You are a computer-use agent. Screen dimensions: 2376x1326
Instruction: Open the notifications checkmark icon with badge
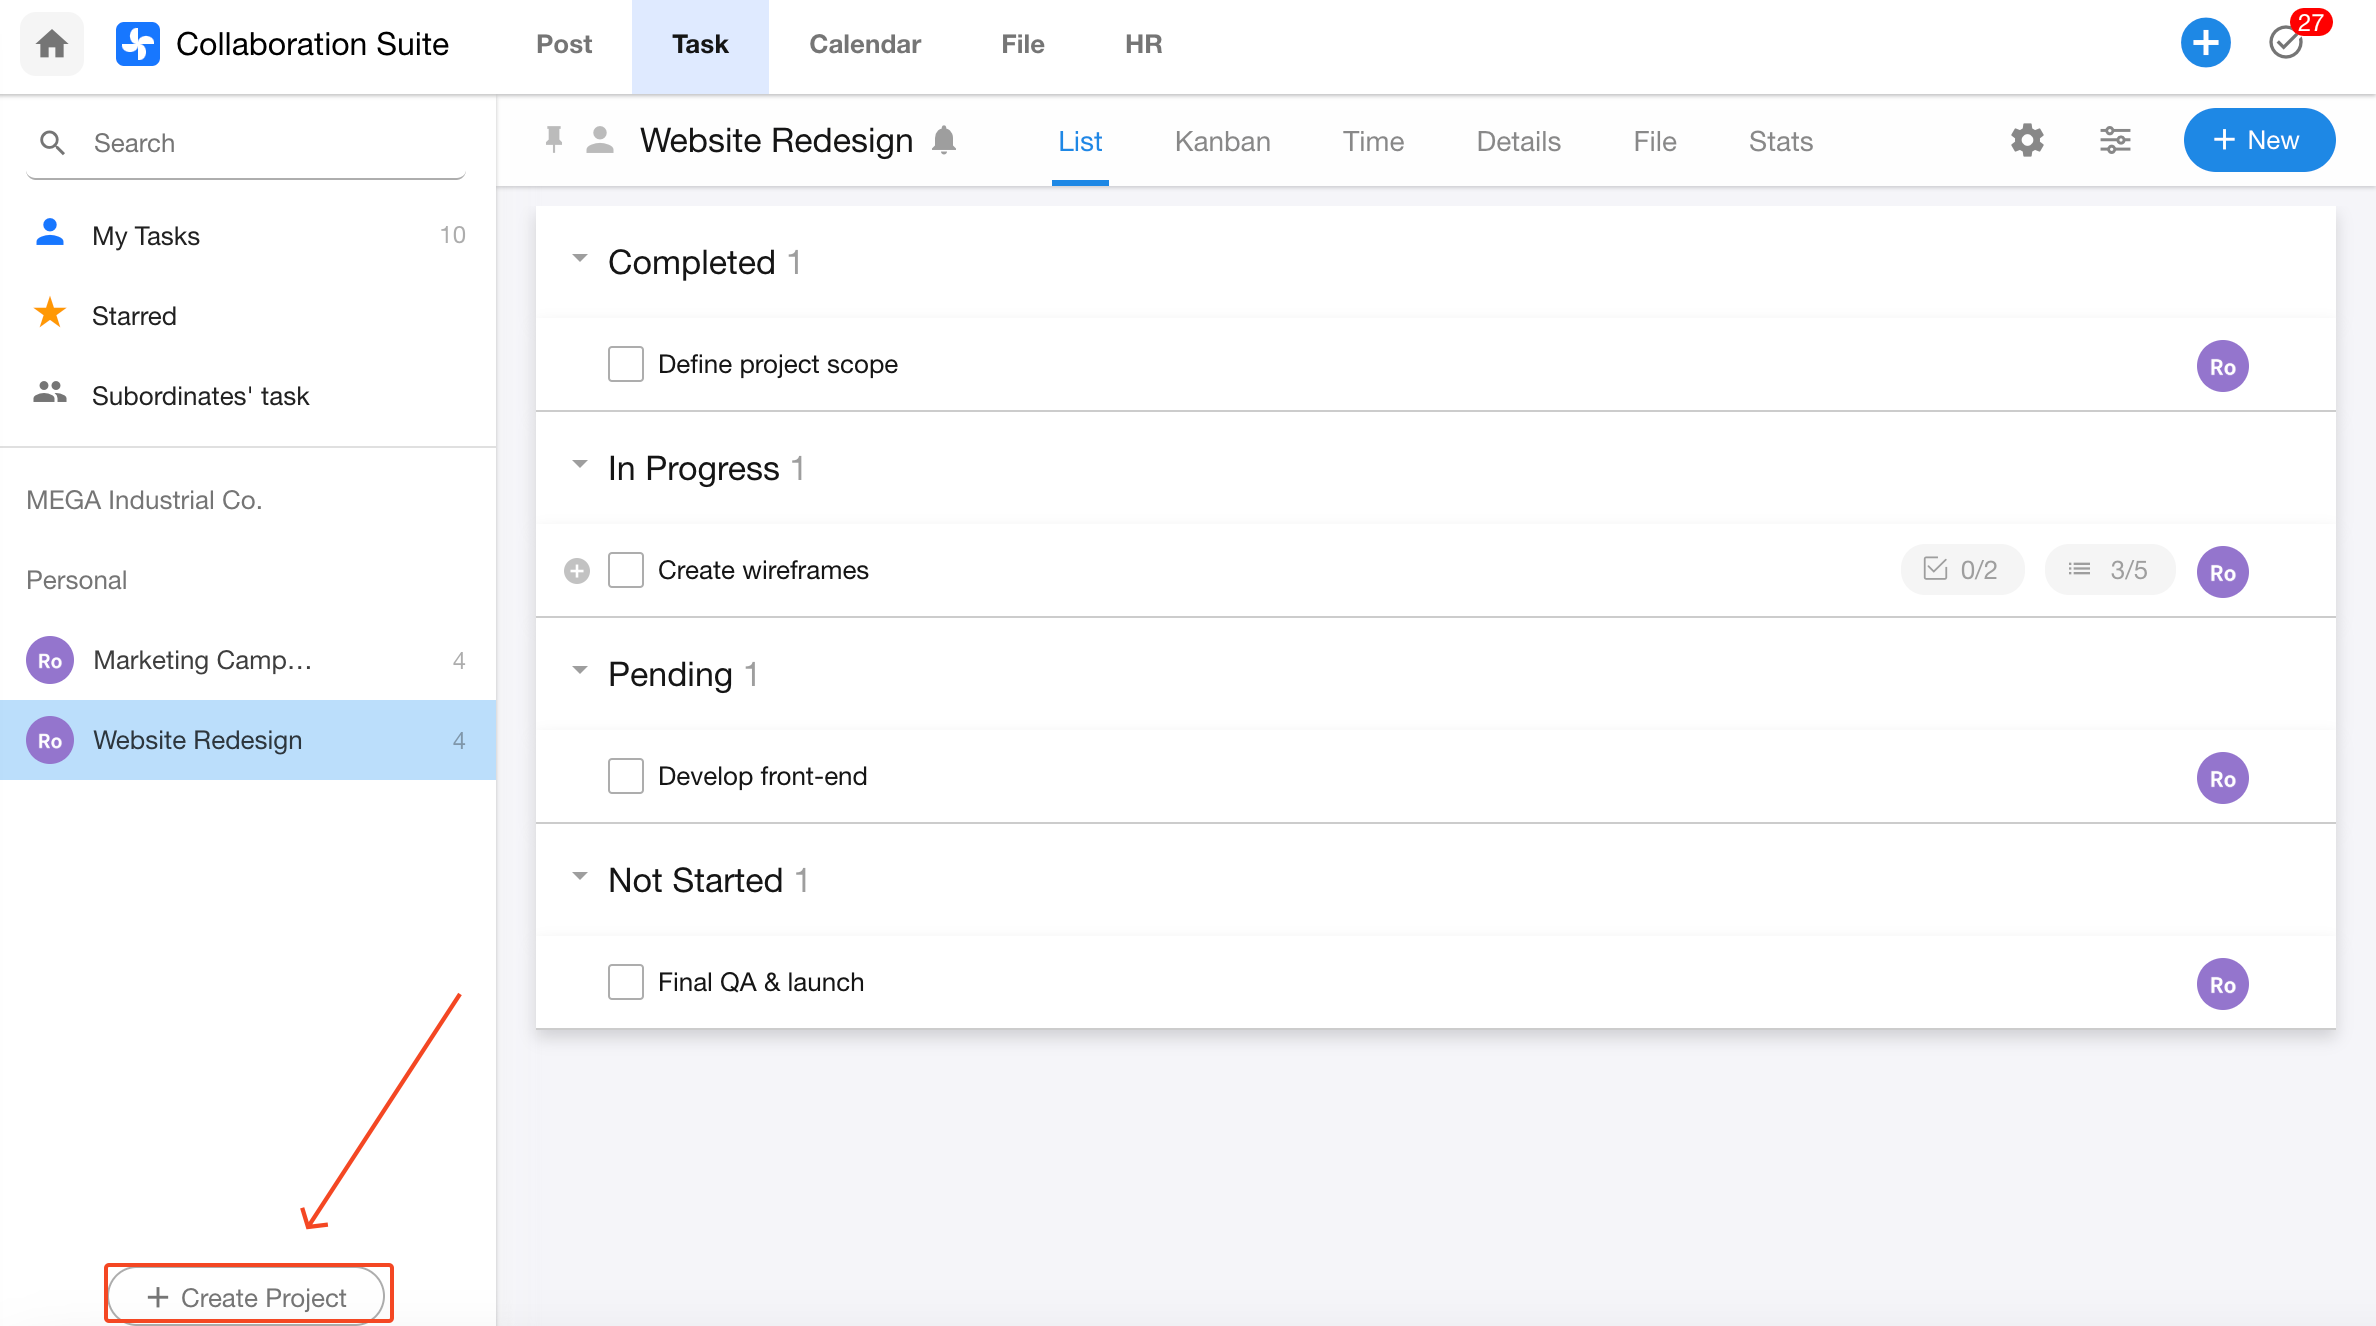coord(2287,43)
